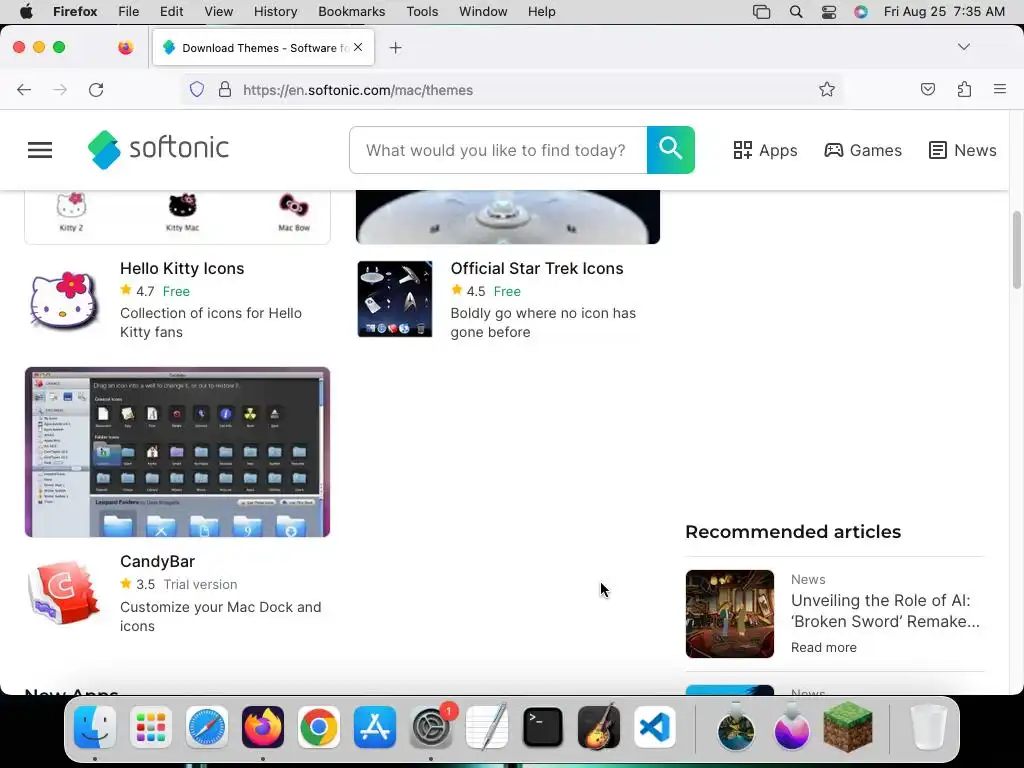
Task: Open the Broken Sword article thumbnail
Action: 729,614
